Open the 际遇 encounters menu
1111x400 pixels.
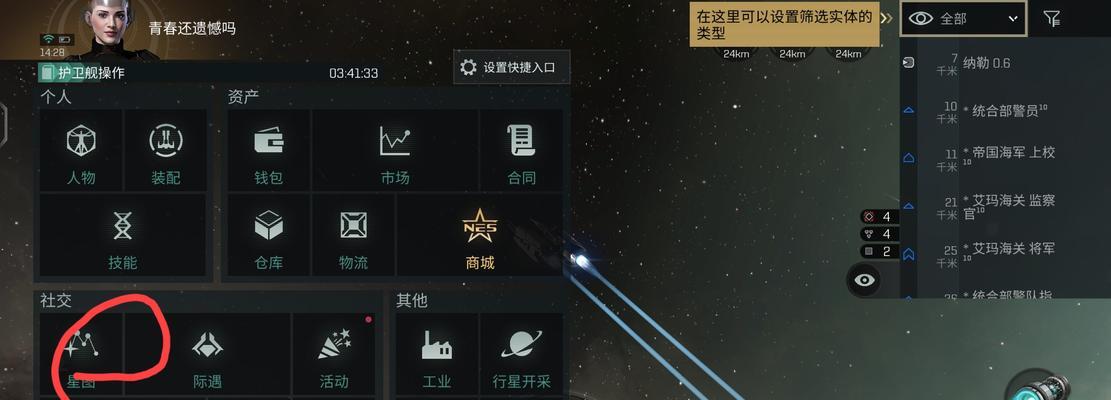(x=208, y=354)
